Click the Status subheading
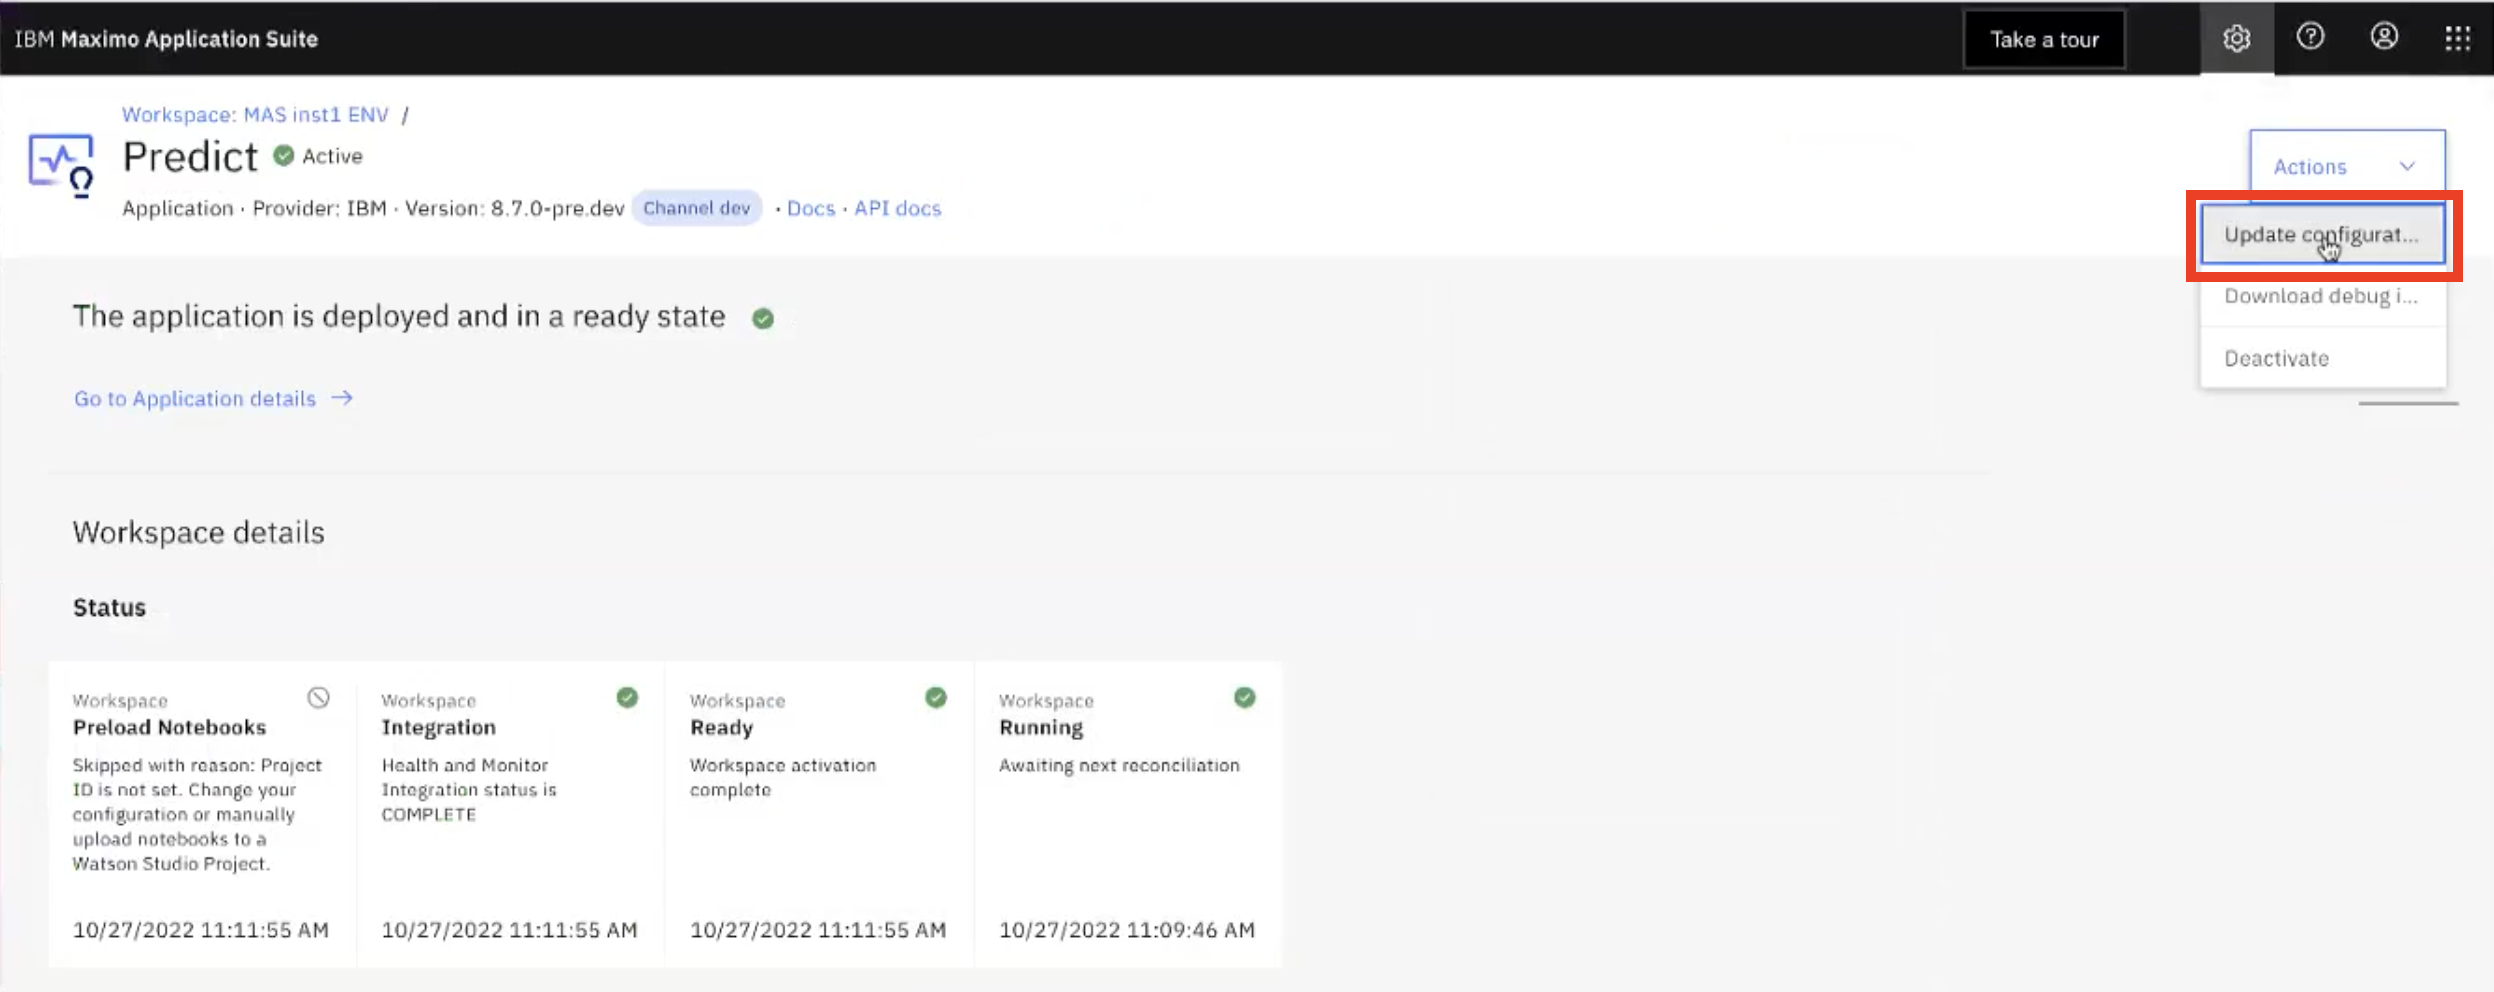The height and width of the screenshot is (992, 2494). tap(109, 607)
